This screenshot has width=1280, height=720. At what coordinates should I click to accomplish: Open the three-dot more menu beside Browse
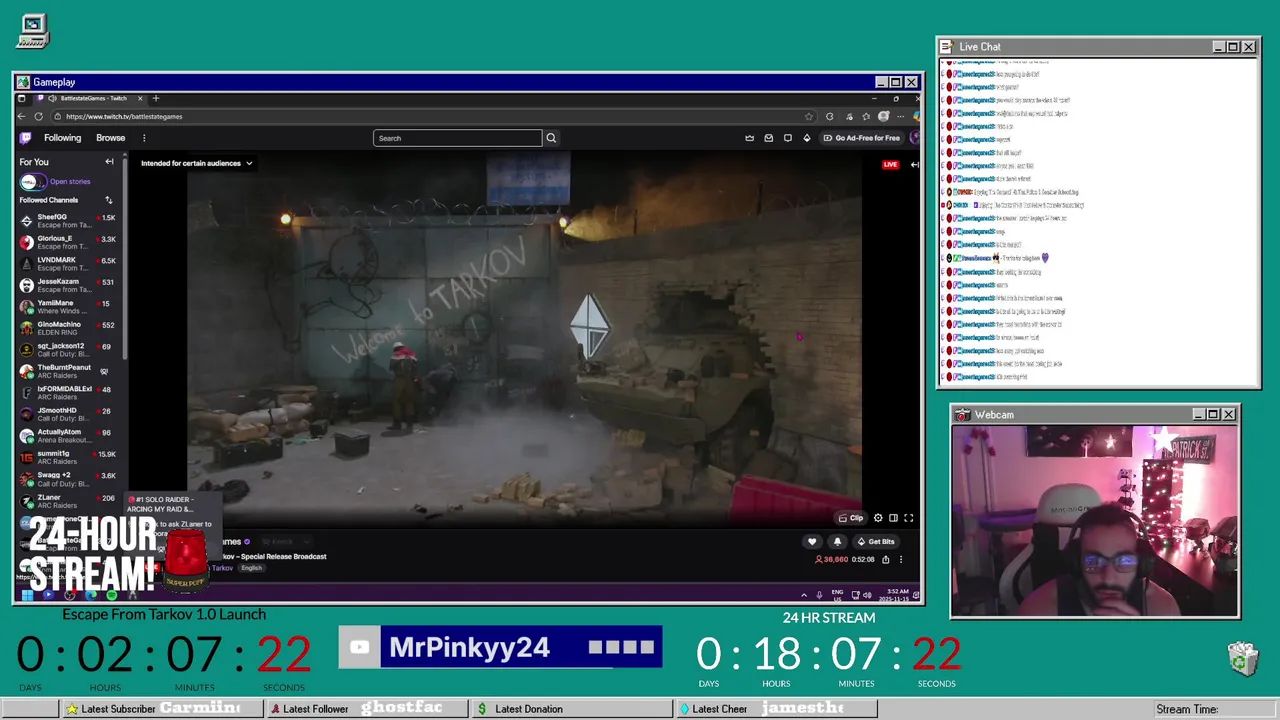[144, 138]
